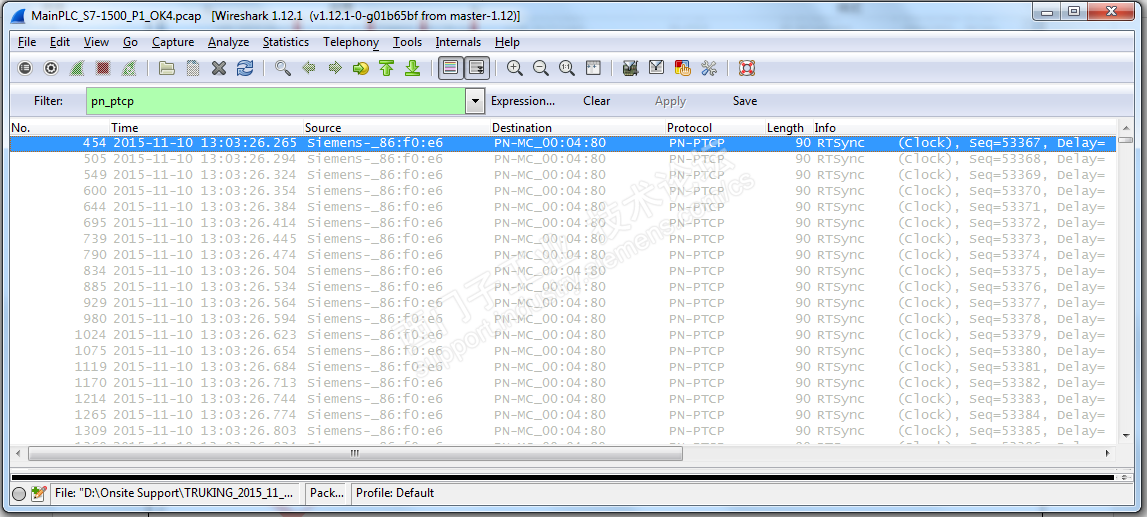
Task: Go back in packet history
Action: 309,68
